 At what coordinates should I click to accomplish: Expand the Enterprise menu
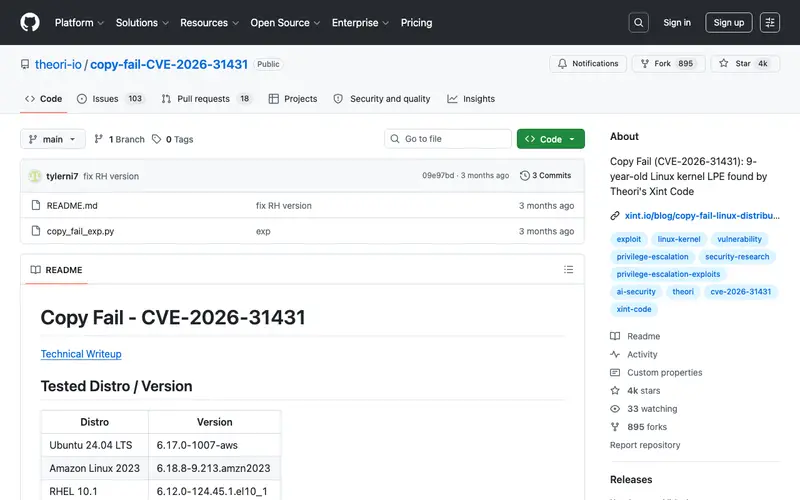[360, 22]
